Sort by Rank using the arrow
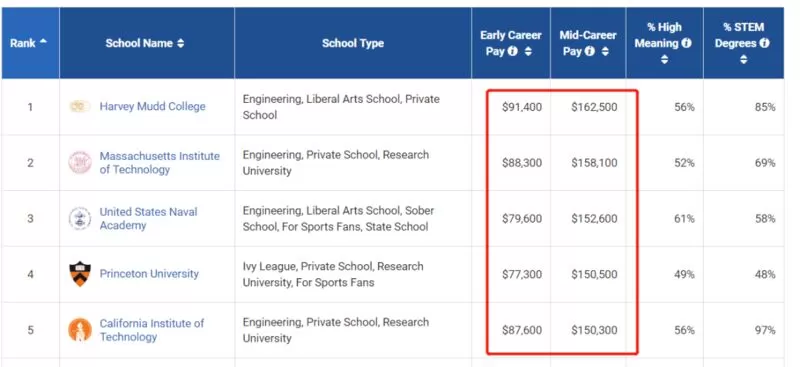This screenshot has height=367, width=800. click(x=43, y=41)
